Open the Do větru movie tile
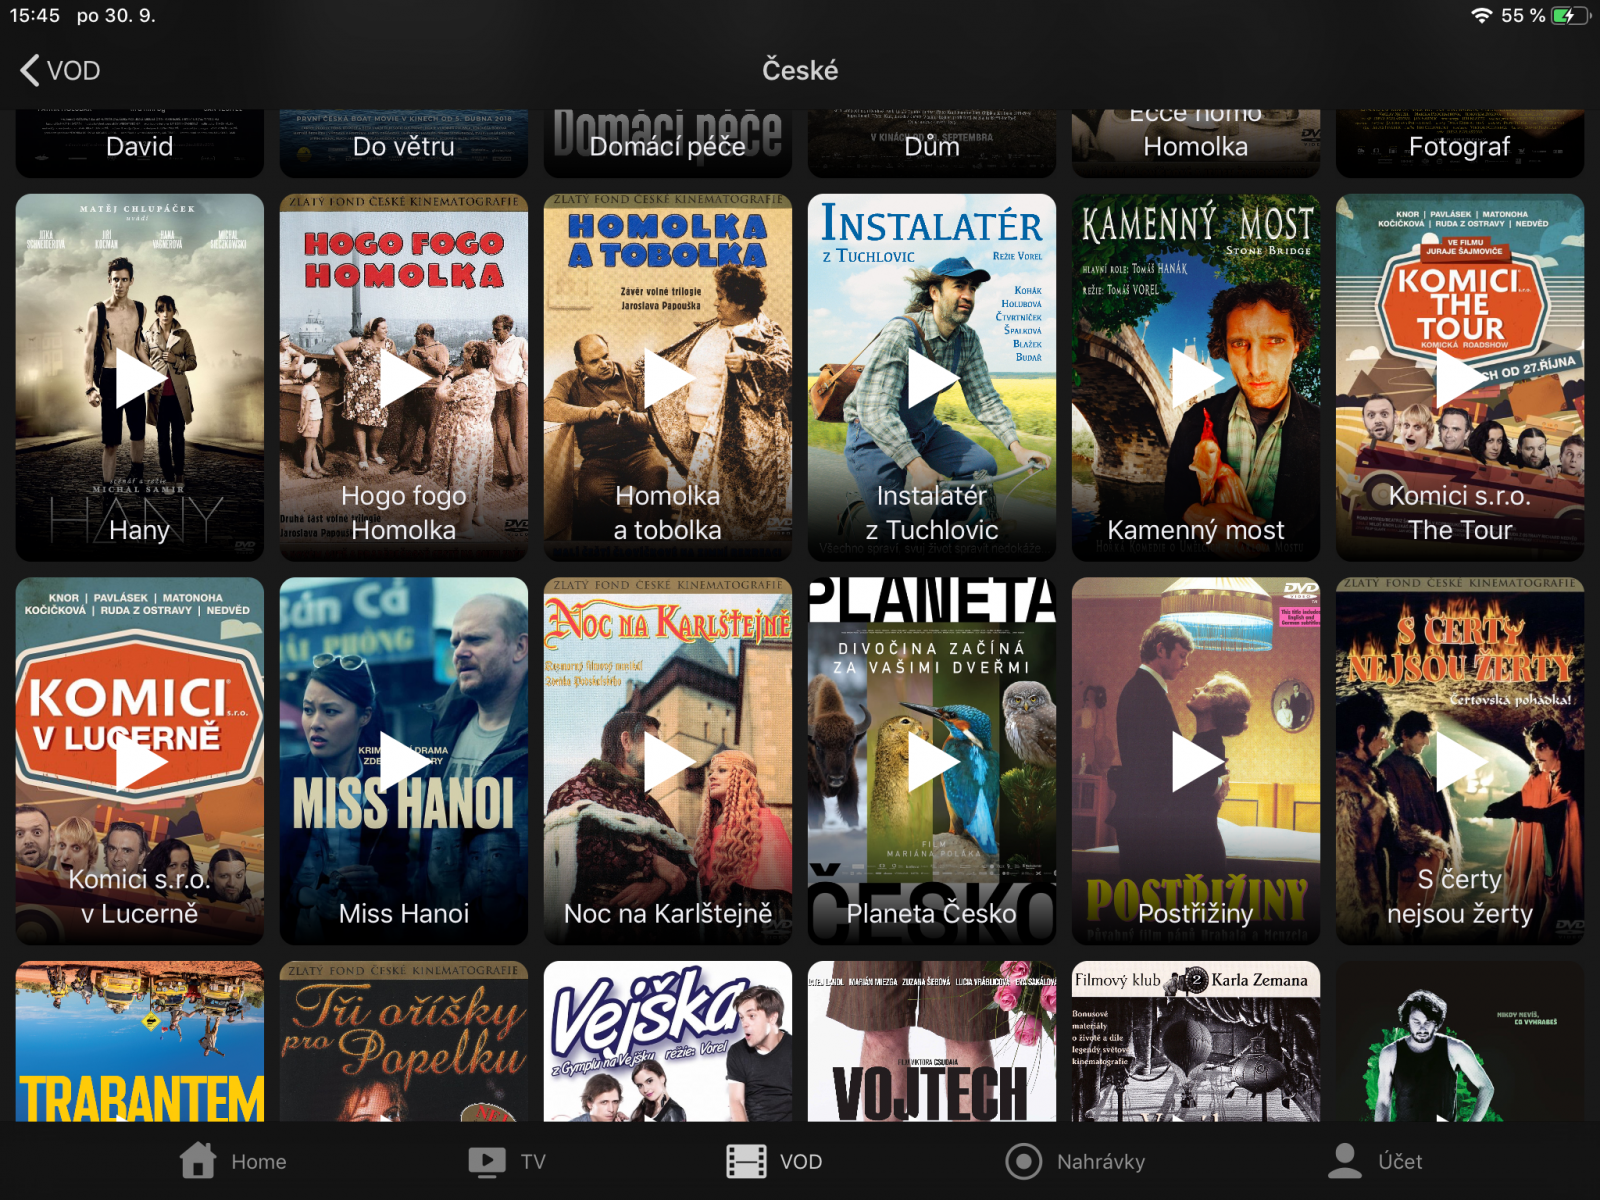Viewport: 1600px width, 1200px height. tap(404, 143)
